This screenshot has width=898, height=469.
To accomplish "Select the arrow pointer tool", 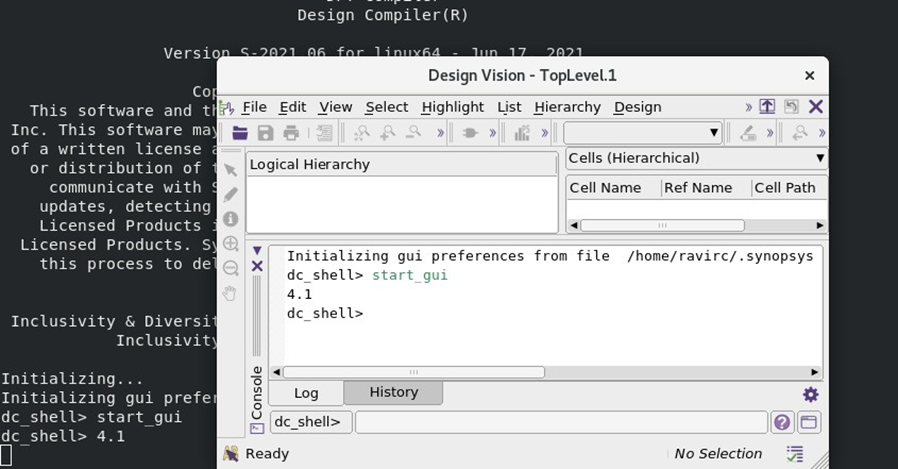I will tap(230, 170).
